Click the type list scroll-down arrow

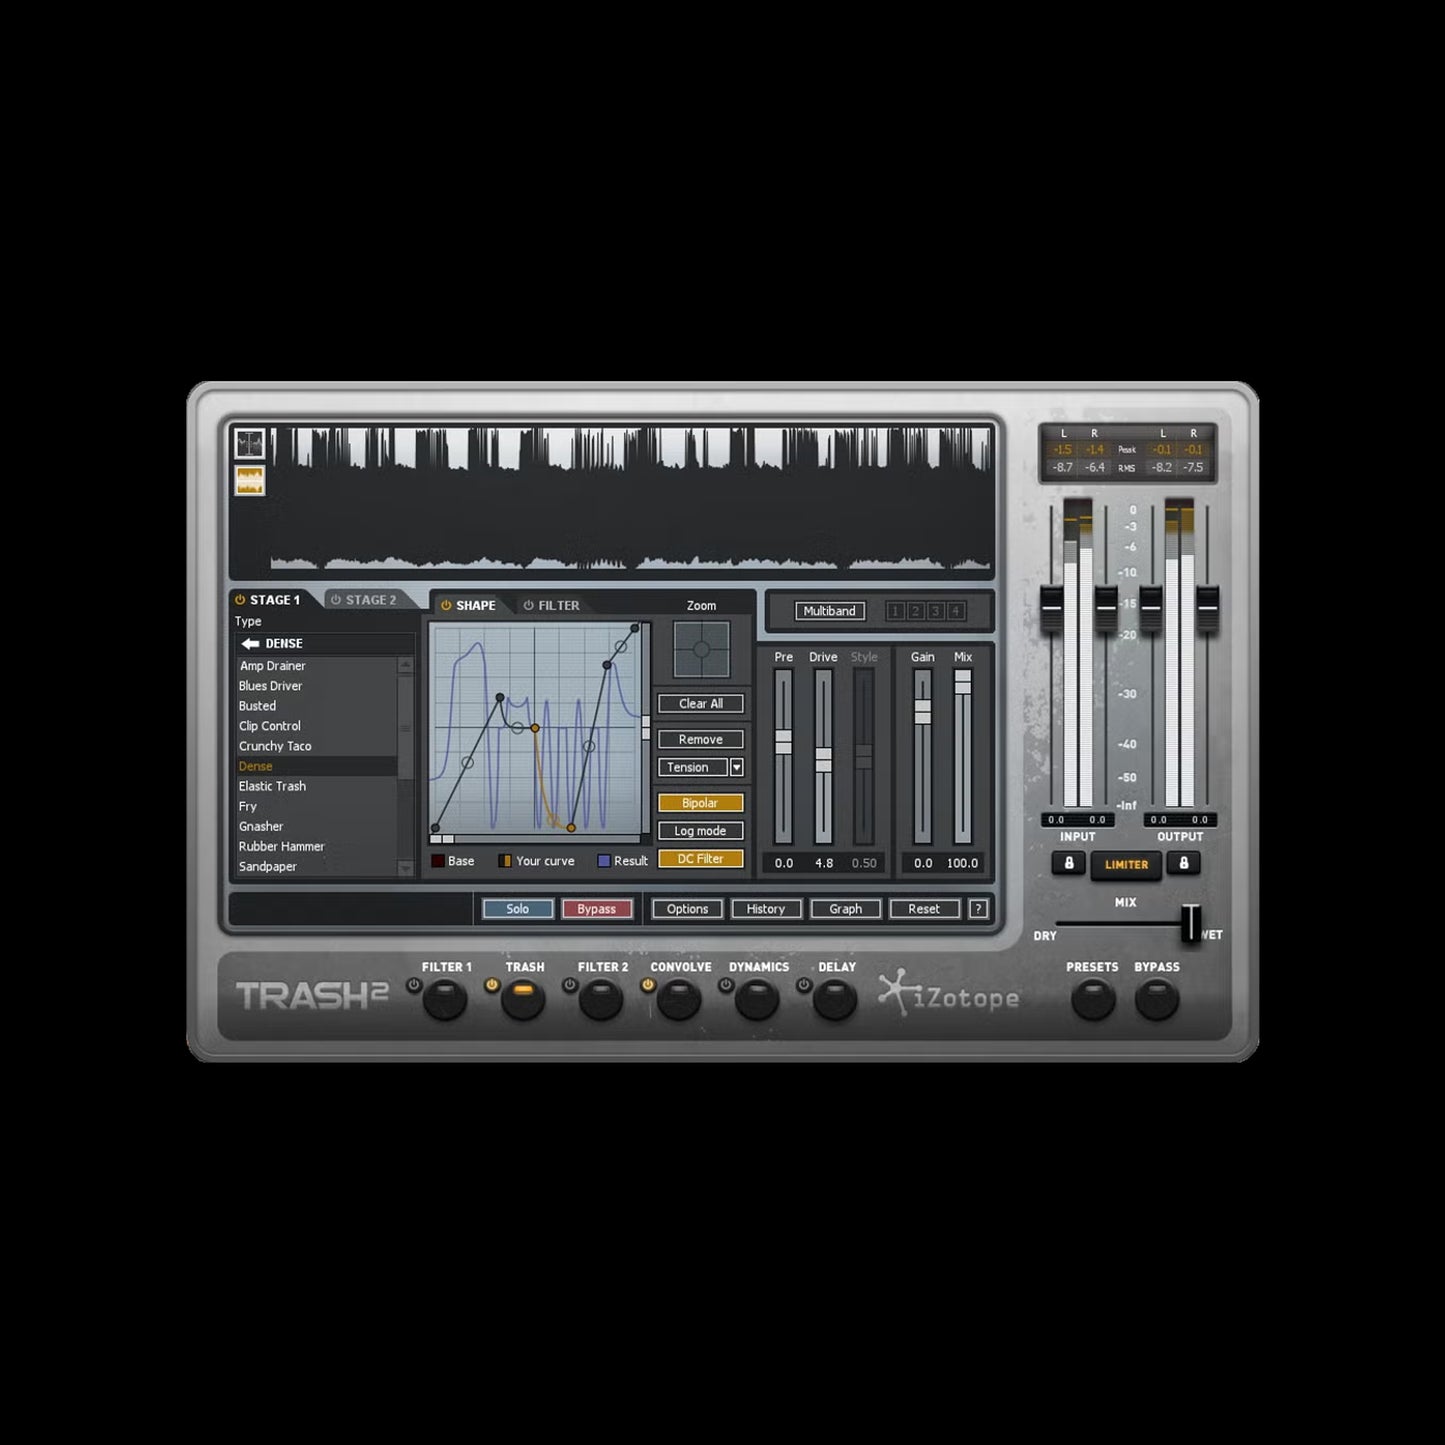pyautogui.click(x=405, y=868)
